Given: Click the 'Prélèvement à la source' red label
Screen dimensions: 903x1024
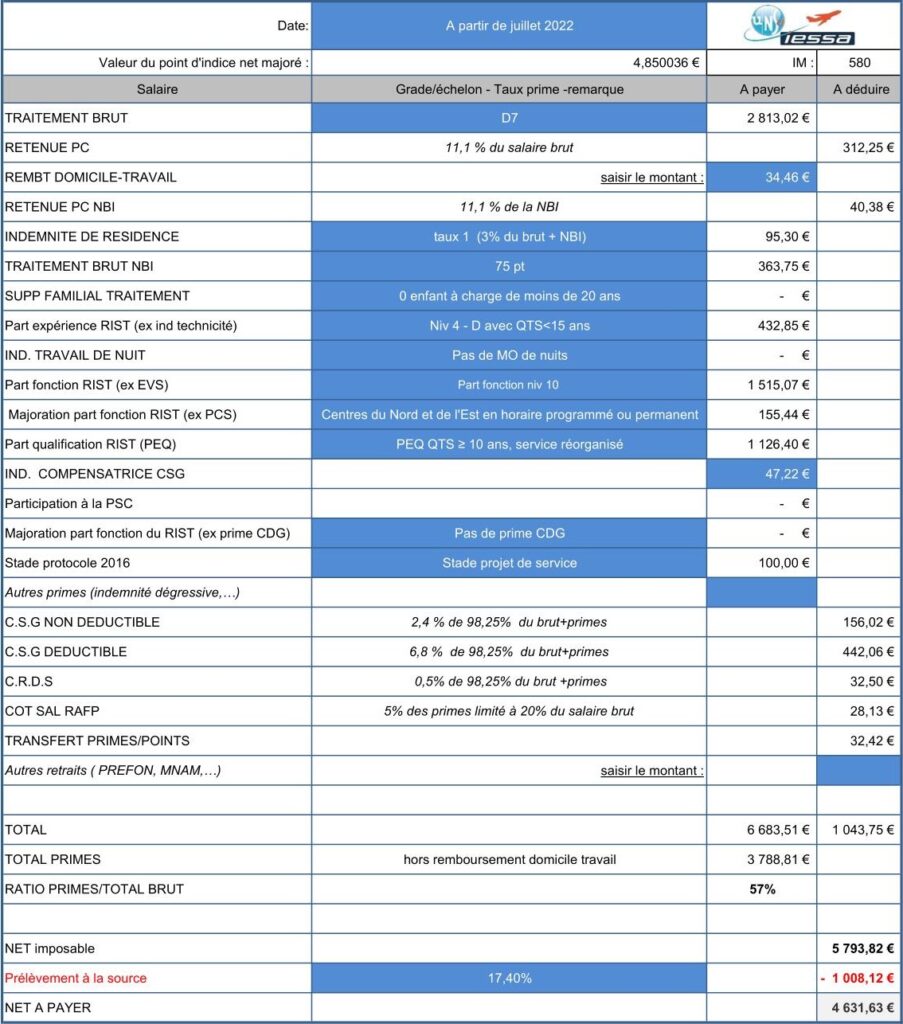Looking at the screenshot, I should click(x=76, y=978).
